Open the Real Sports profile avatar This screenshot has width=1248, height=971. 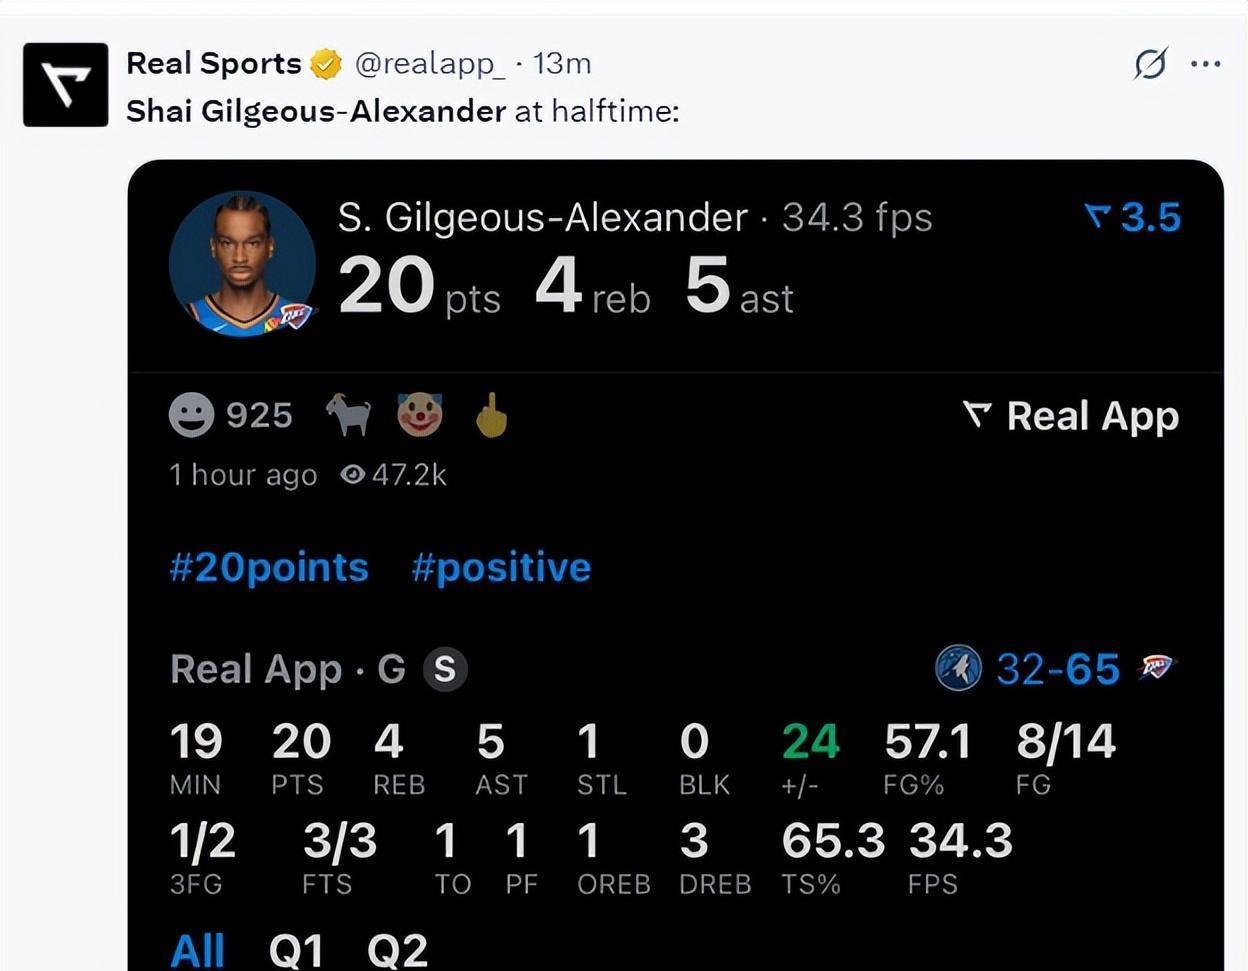point(65,84)
